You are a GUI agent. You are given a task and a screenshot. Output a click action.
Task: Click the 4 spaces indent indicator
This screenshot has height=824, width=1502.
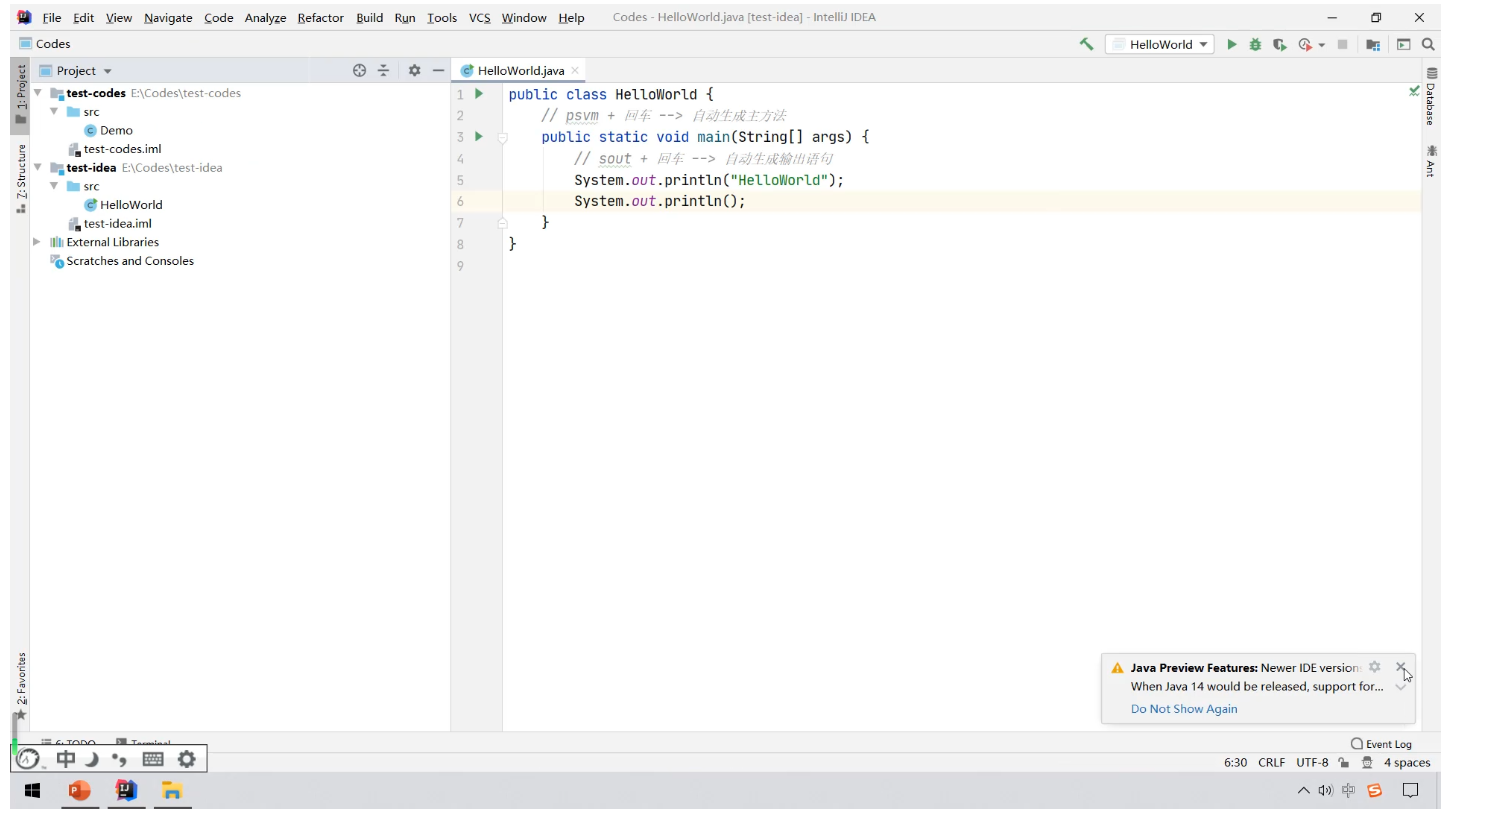click(1407, 762)
